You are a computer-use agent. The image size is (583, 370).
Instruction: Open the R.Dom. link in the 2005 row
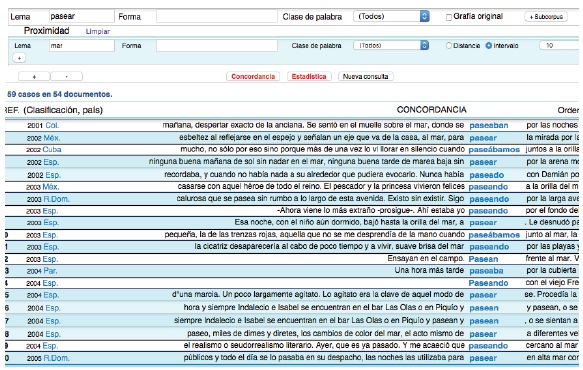point(57,358)
